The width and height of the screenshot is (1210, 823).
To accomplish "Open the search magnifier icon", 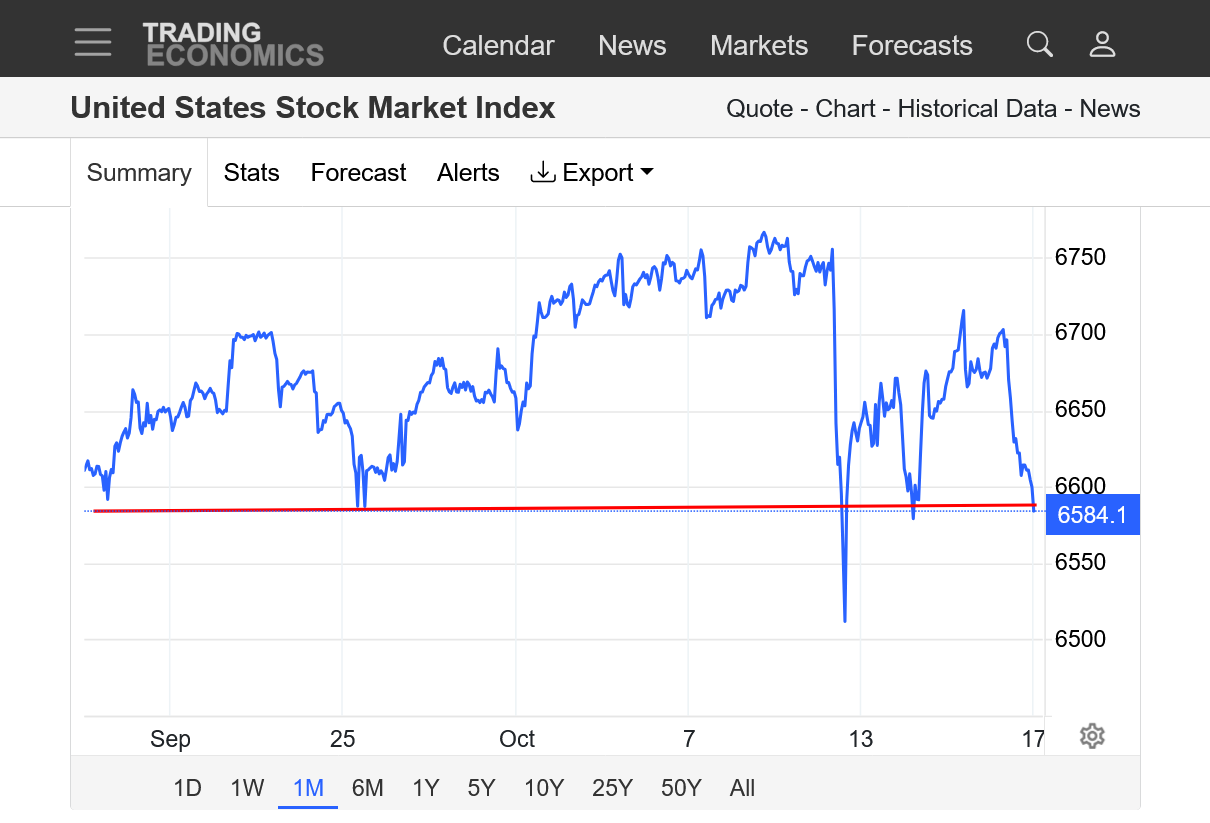I will point(1040,44).
